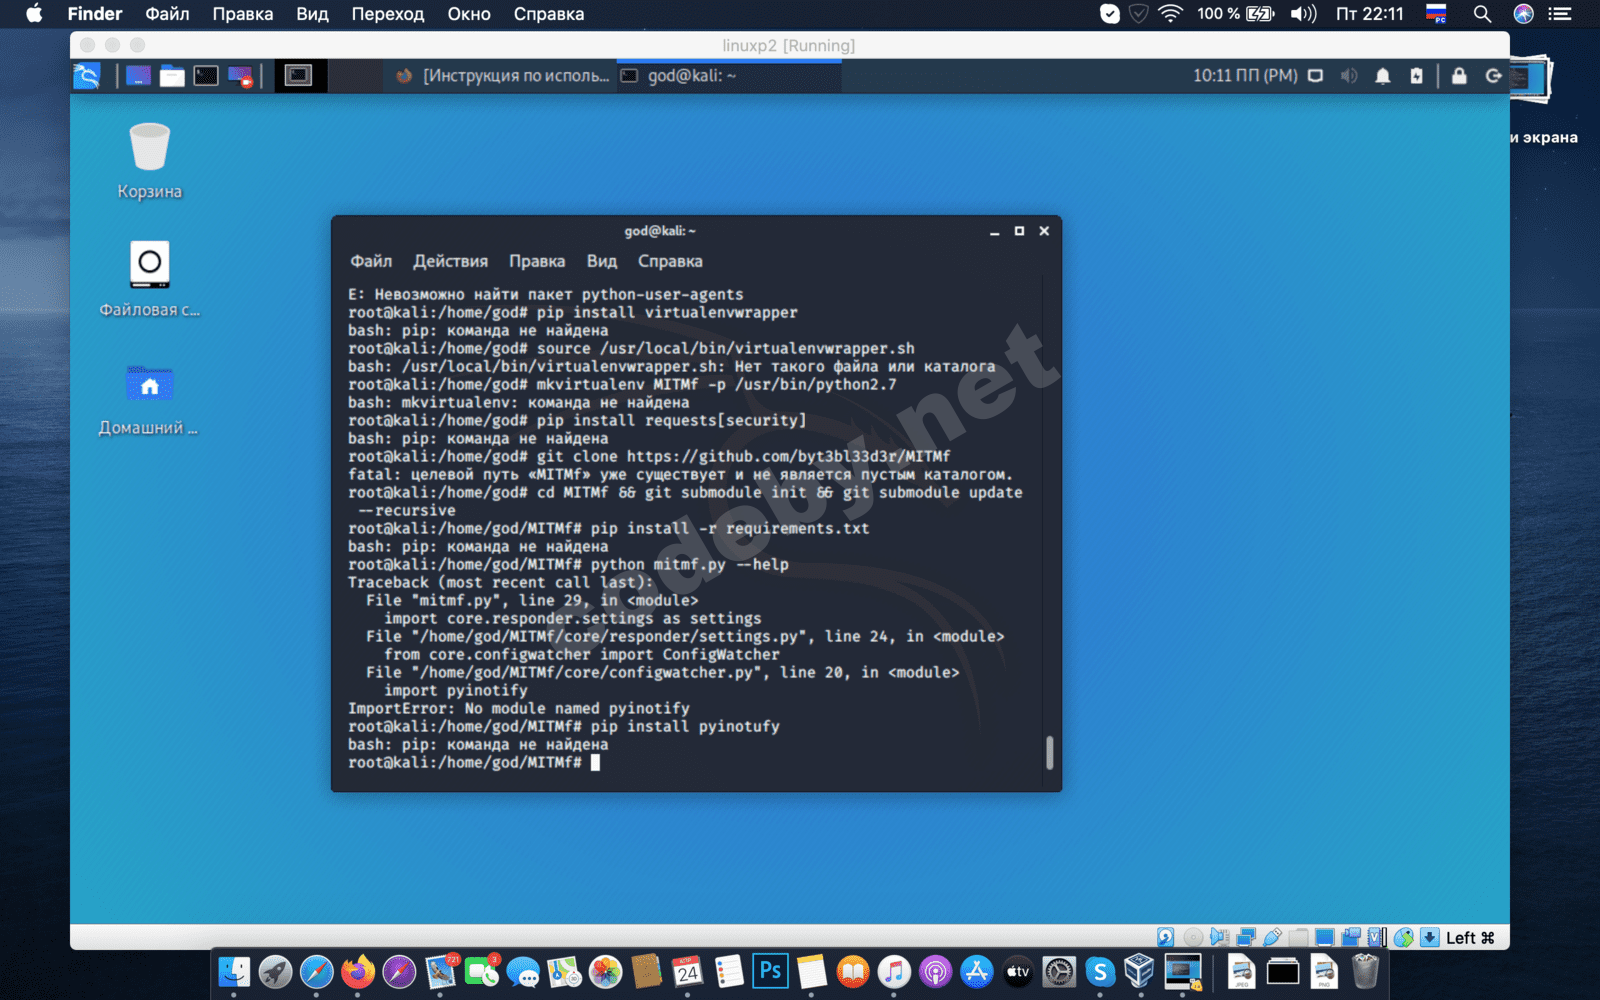
Task: Click the 'Traceback (most recent call last):' line
Action: pyautogui.click(x=500, y=583)
